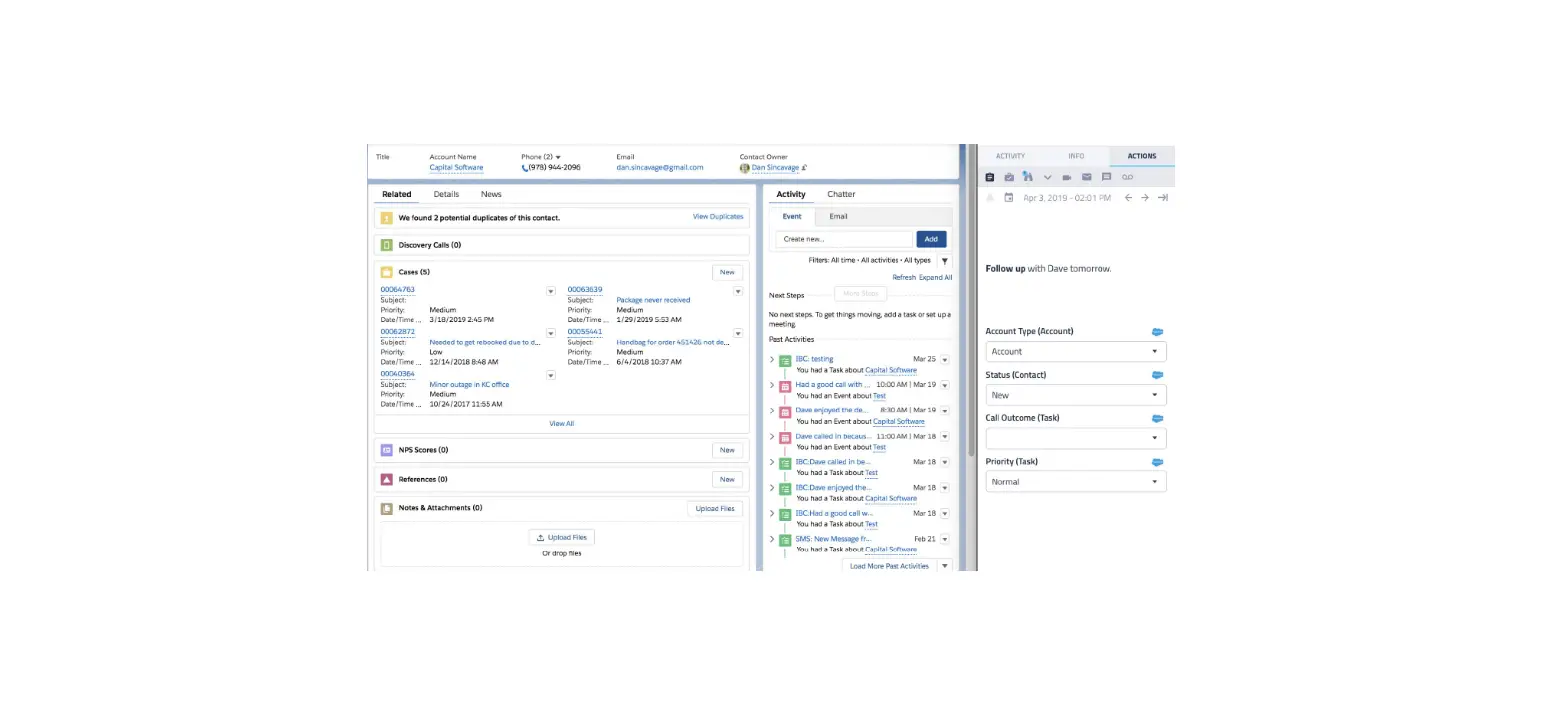Open the menu for IBC: testing Mar 25
The image size is (1562, 708).
coord(945,359)
